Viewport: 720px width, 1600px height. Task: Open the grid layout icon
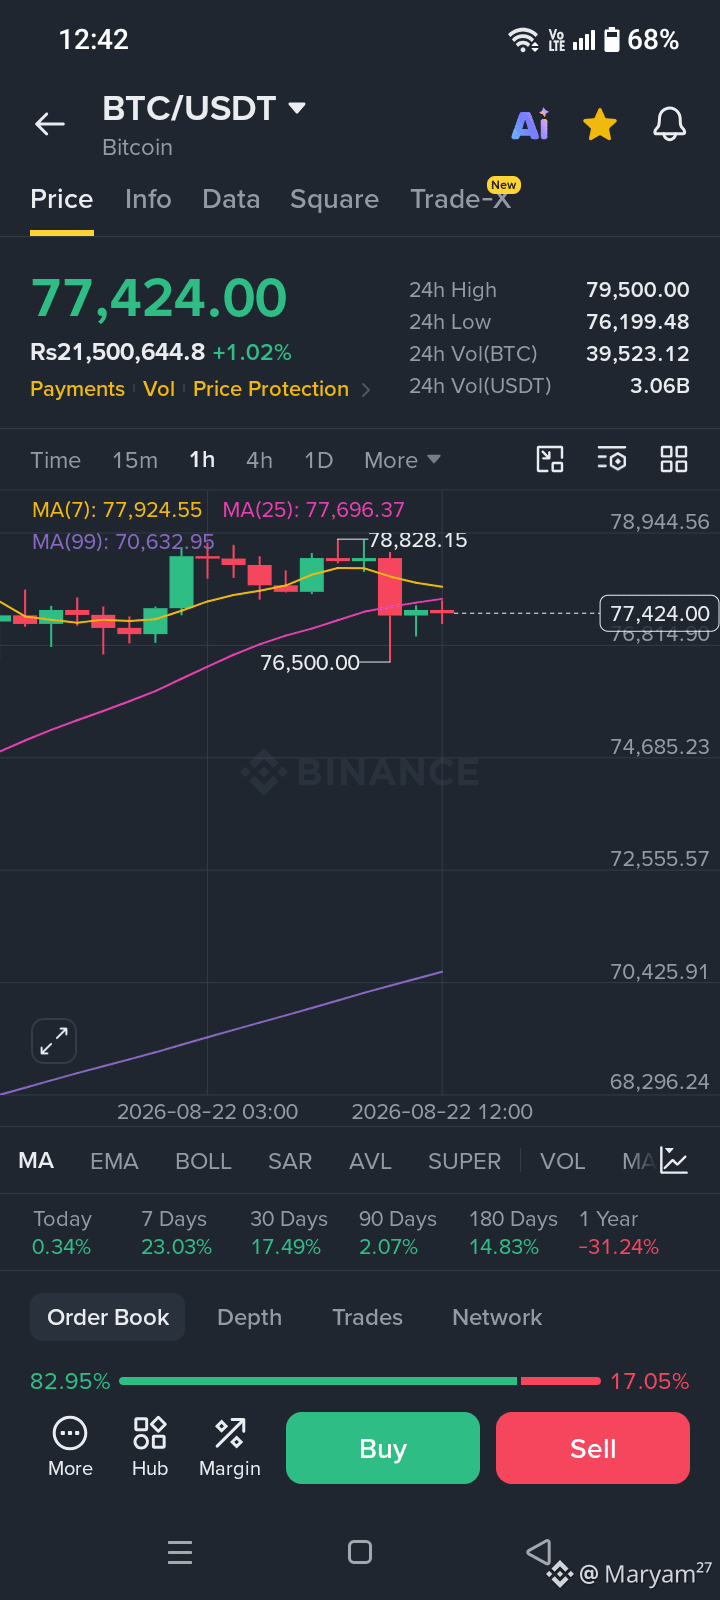click(674, 459)
